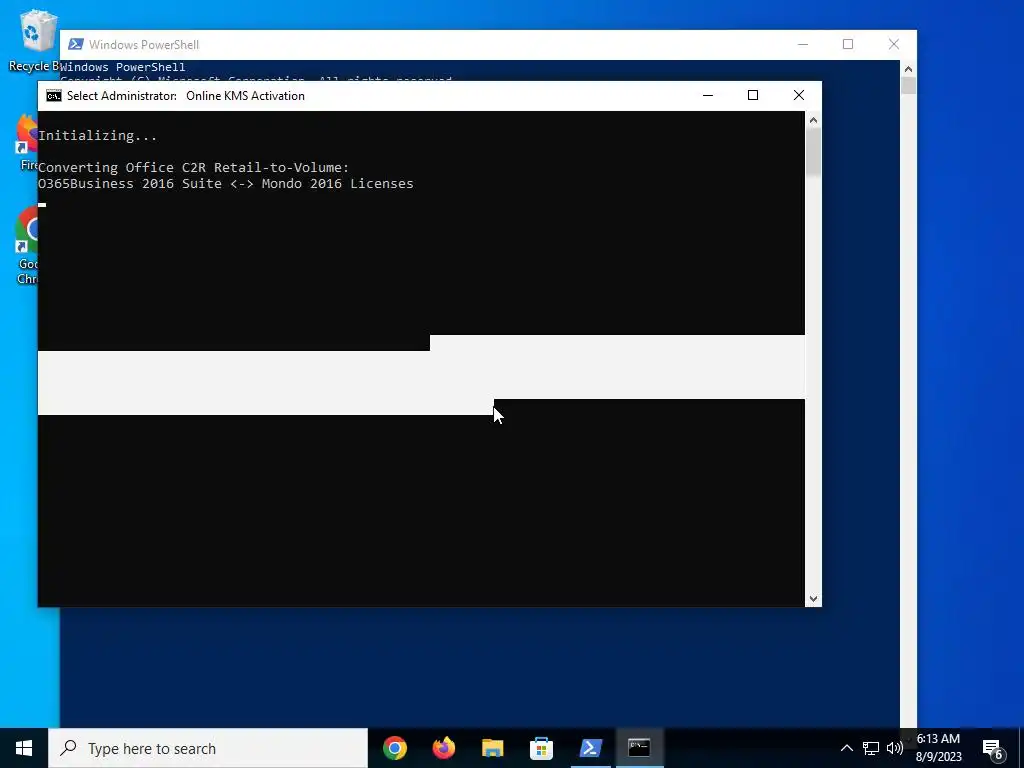Close the Online KMS Activation window
The height and width of the screenshot is (768, 1024).
[x=799, y=95]
